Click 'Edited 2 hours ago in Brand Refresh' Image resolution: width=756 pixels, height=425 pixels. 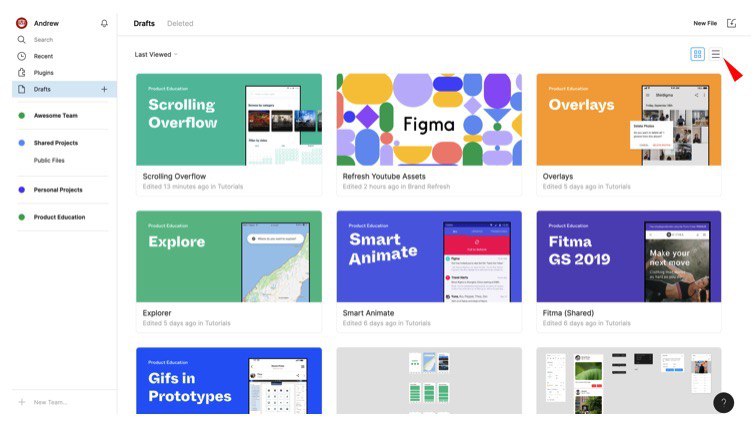(396, 187)
